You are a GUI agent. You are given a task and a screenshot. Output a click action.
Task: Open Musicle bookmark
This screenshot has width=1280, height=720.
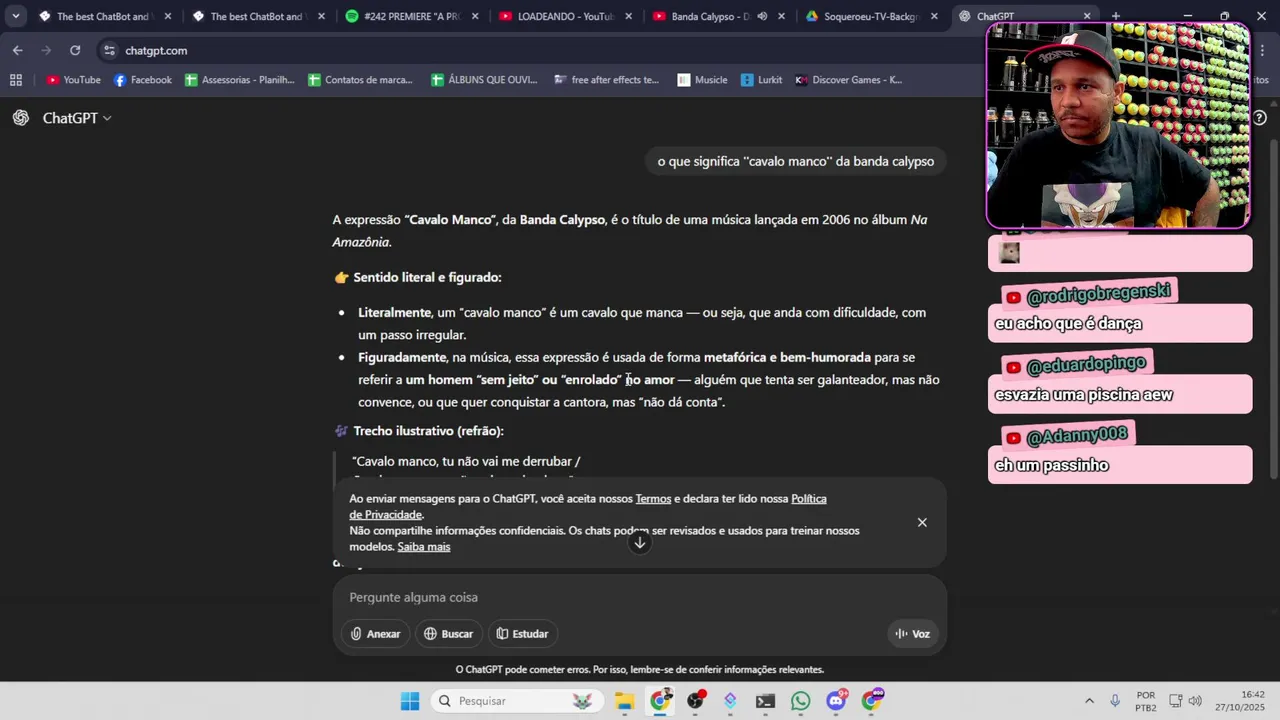(703, 80)
